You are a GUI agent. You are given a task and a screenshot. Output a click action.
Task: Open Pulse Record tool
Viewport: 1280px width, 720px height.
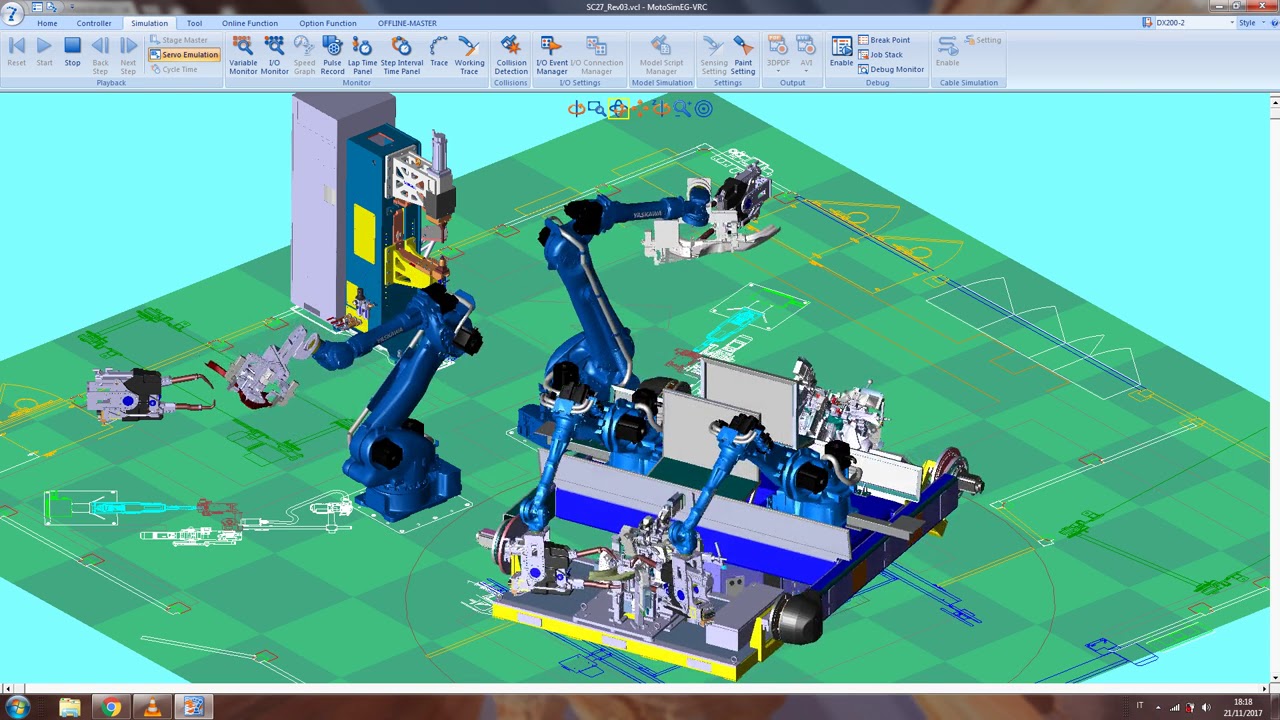click(x=332, y=55)
